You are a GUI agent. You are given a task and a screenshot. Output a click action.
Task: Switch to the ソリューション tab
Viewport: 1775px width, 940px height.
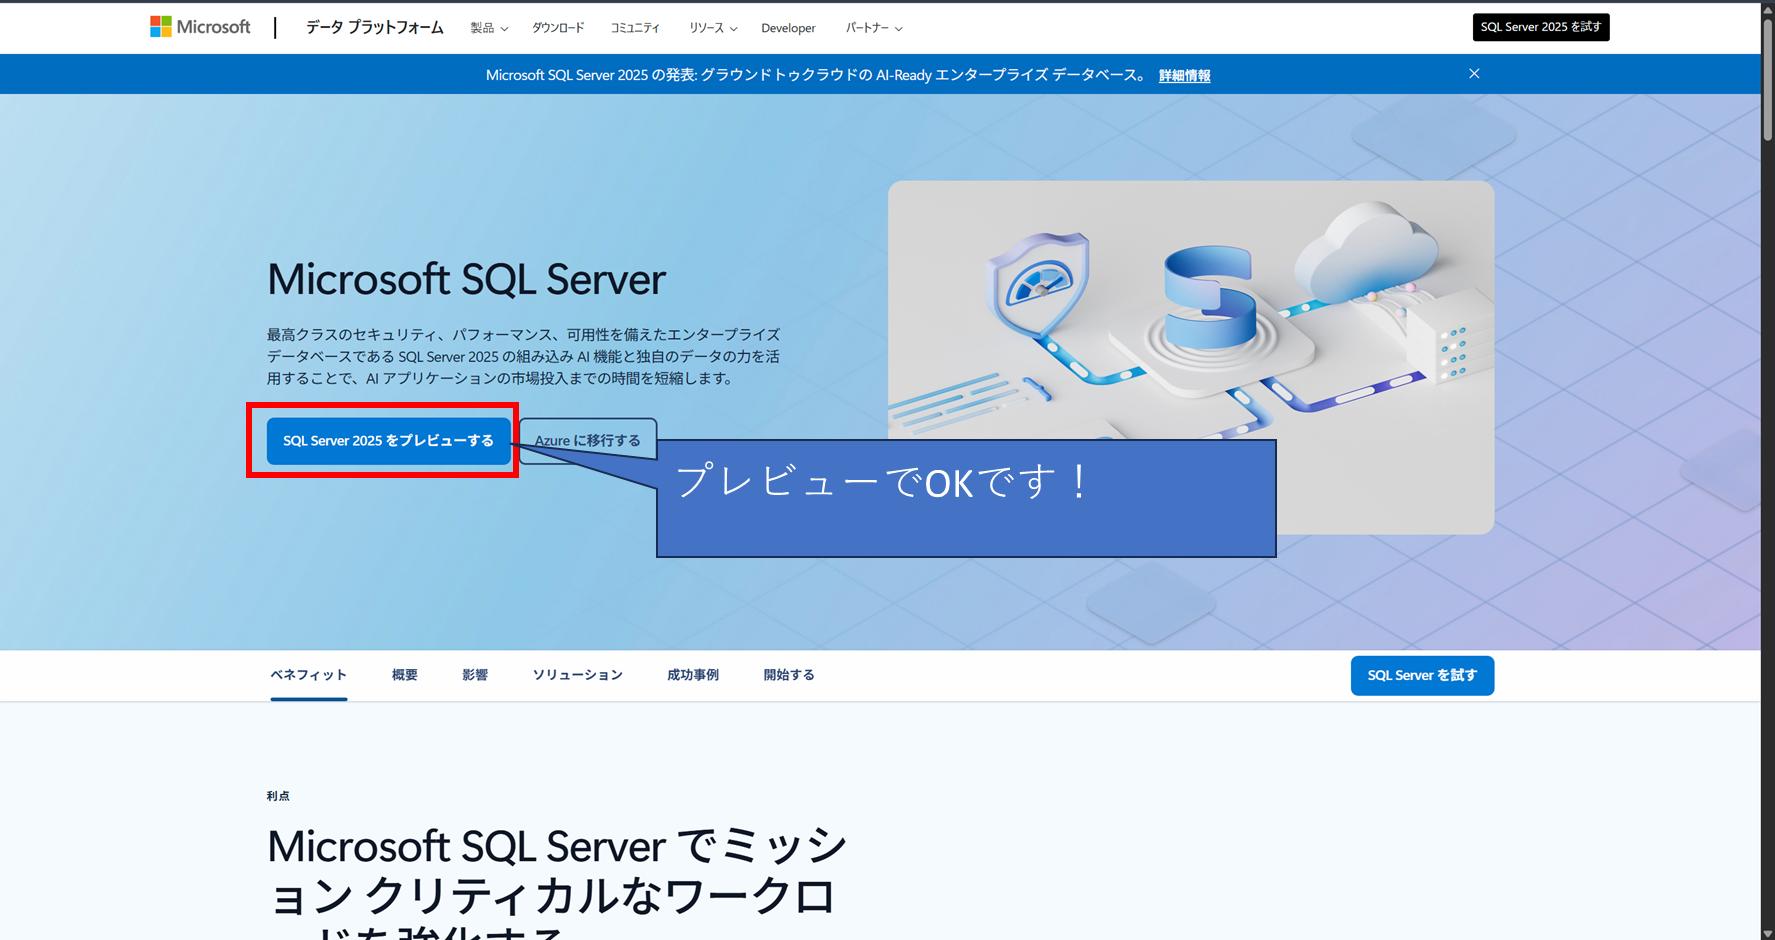click(578, 675)
